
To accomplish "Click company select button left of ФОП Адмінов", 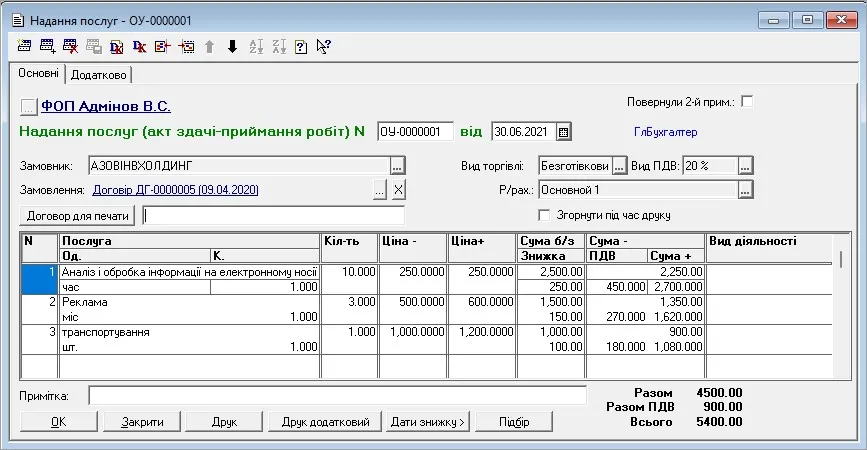I will point(29,106).
